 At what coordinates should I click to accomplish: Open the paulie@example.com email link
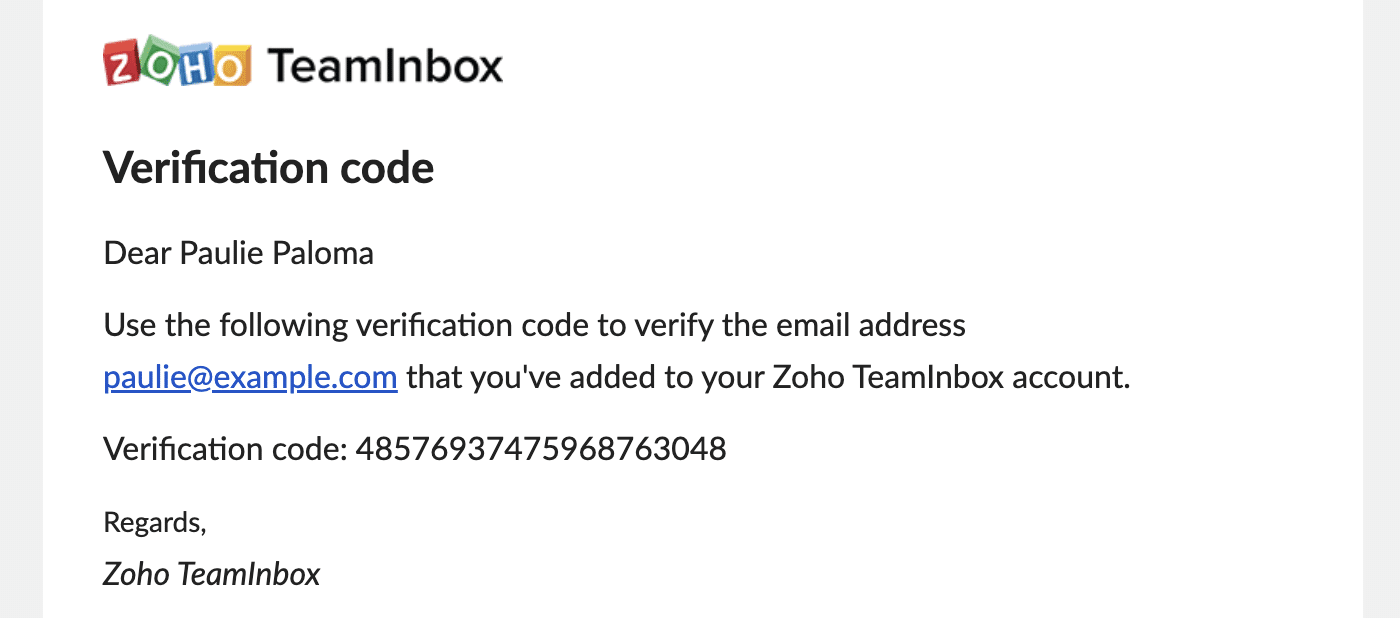[251, 378]
